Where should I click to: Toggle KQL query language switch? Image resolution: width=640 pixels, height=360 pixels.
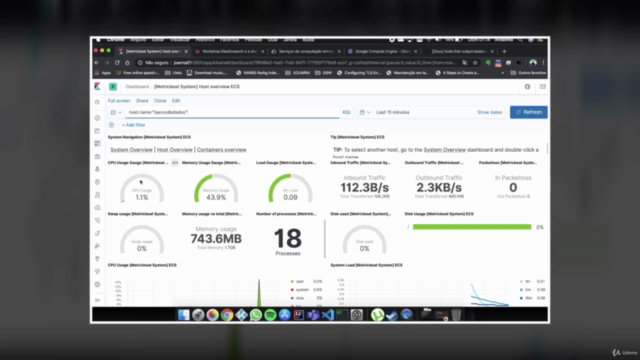point(347,112)
